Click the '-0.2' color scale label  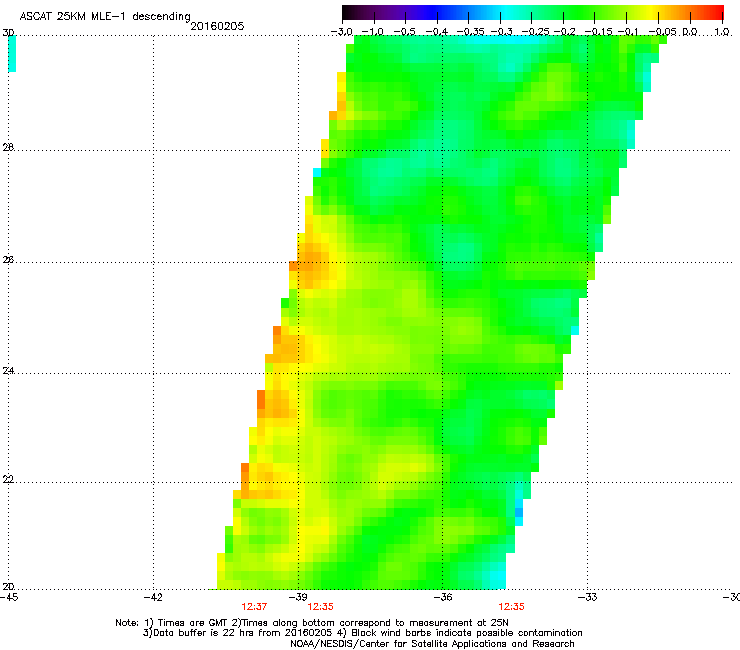(x=564, y=32)
